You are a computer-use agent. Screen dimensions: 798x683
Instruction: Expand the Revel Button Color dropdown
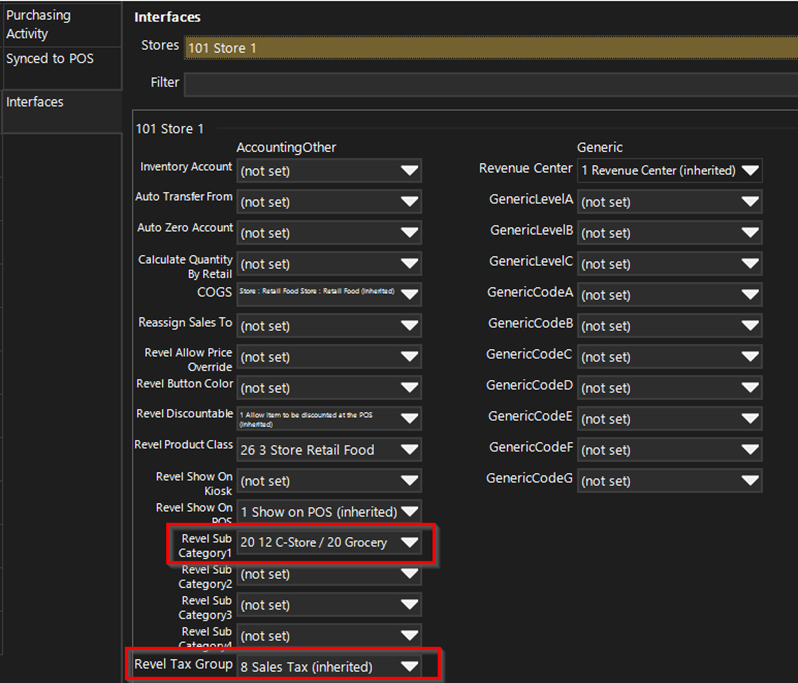[x=329, y=388]
